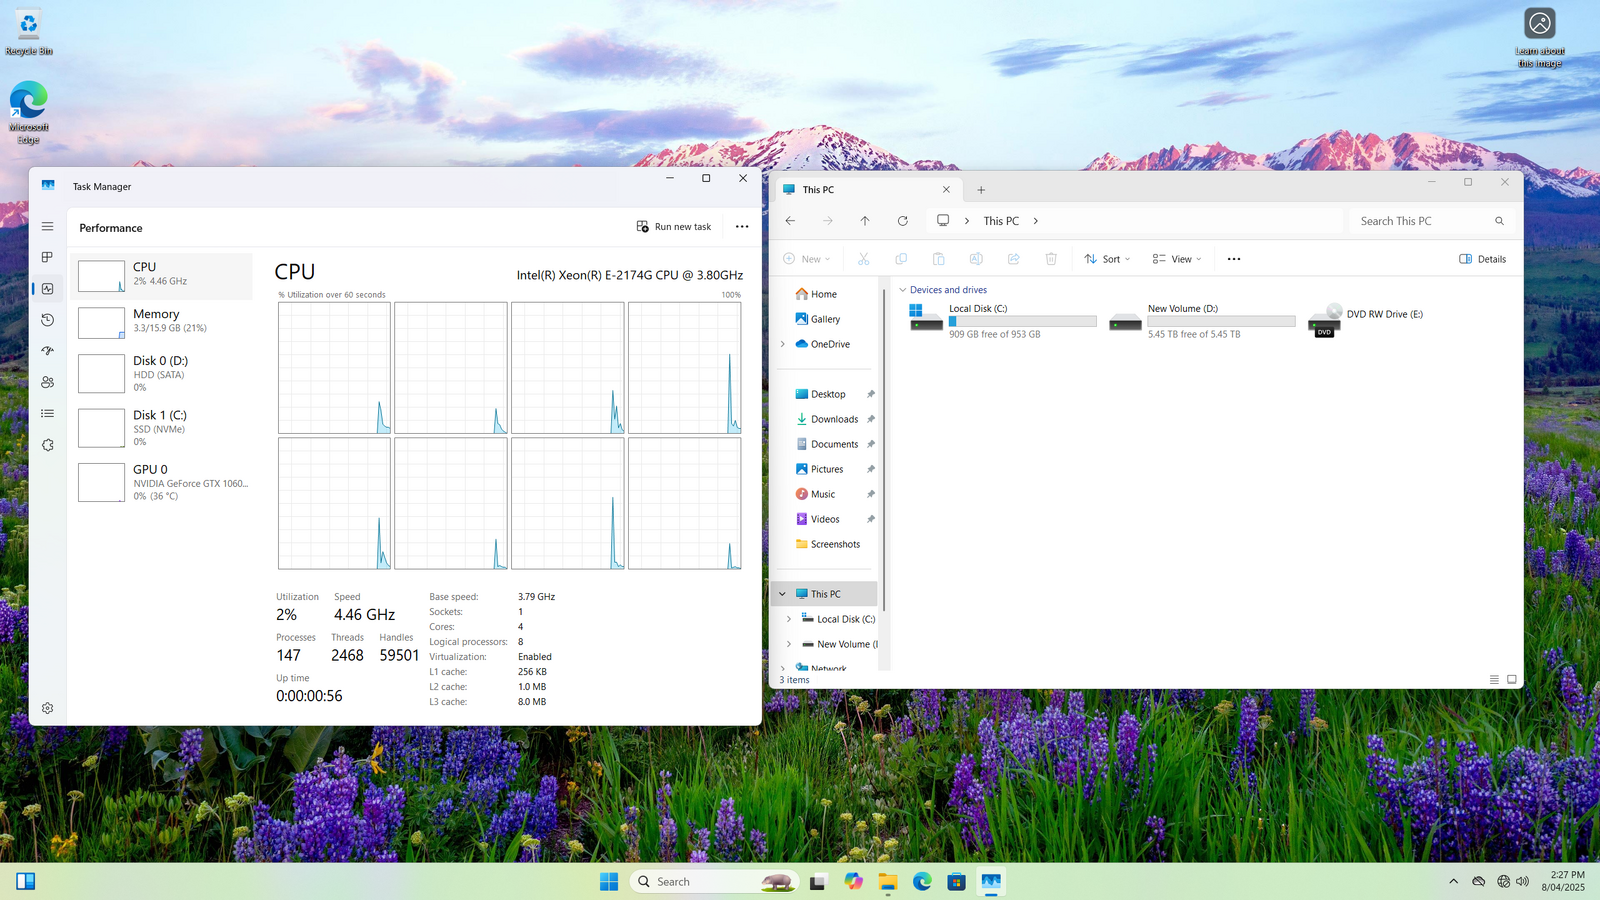
Task: Collapse the Devices and drives group
Action: [903, 290]
